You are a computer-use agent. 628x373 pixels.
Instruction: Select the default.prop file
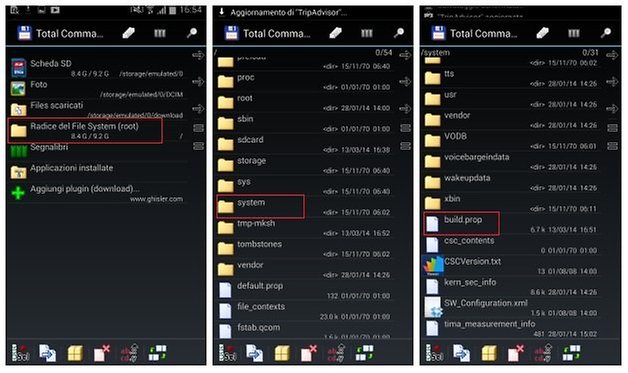(x=304, y=290)
